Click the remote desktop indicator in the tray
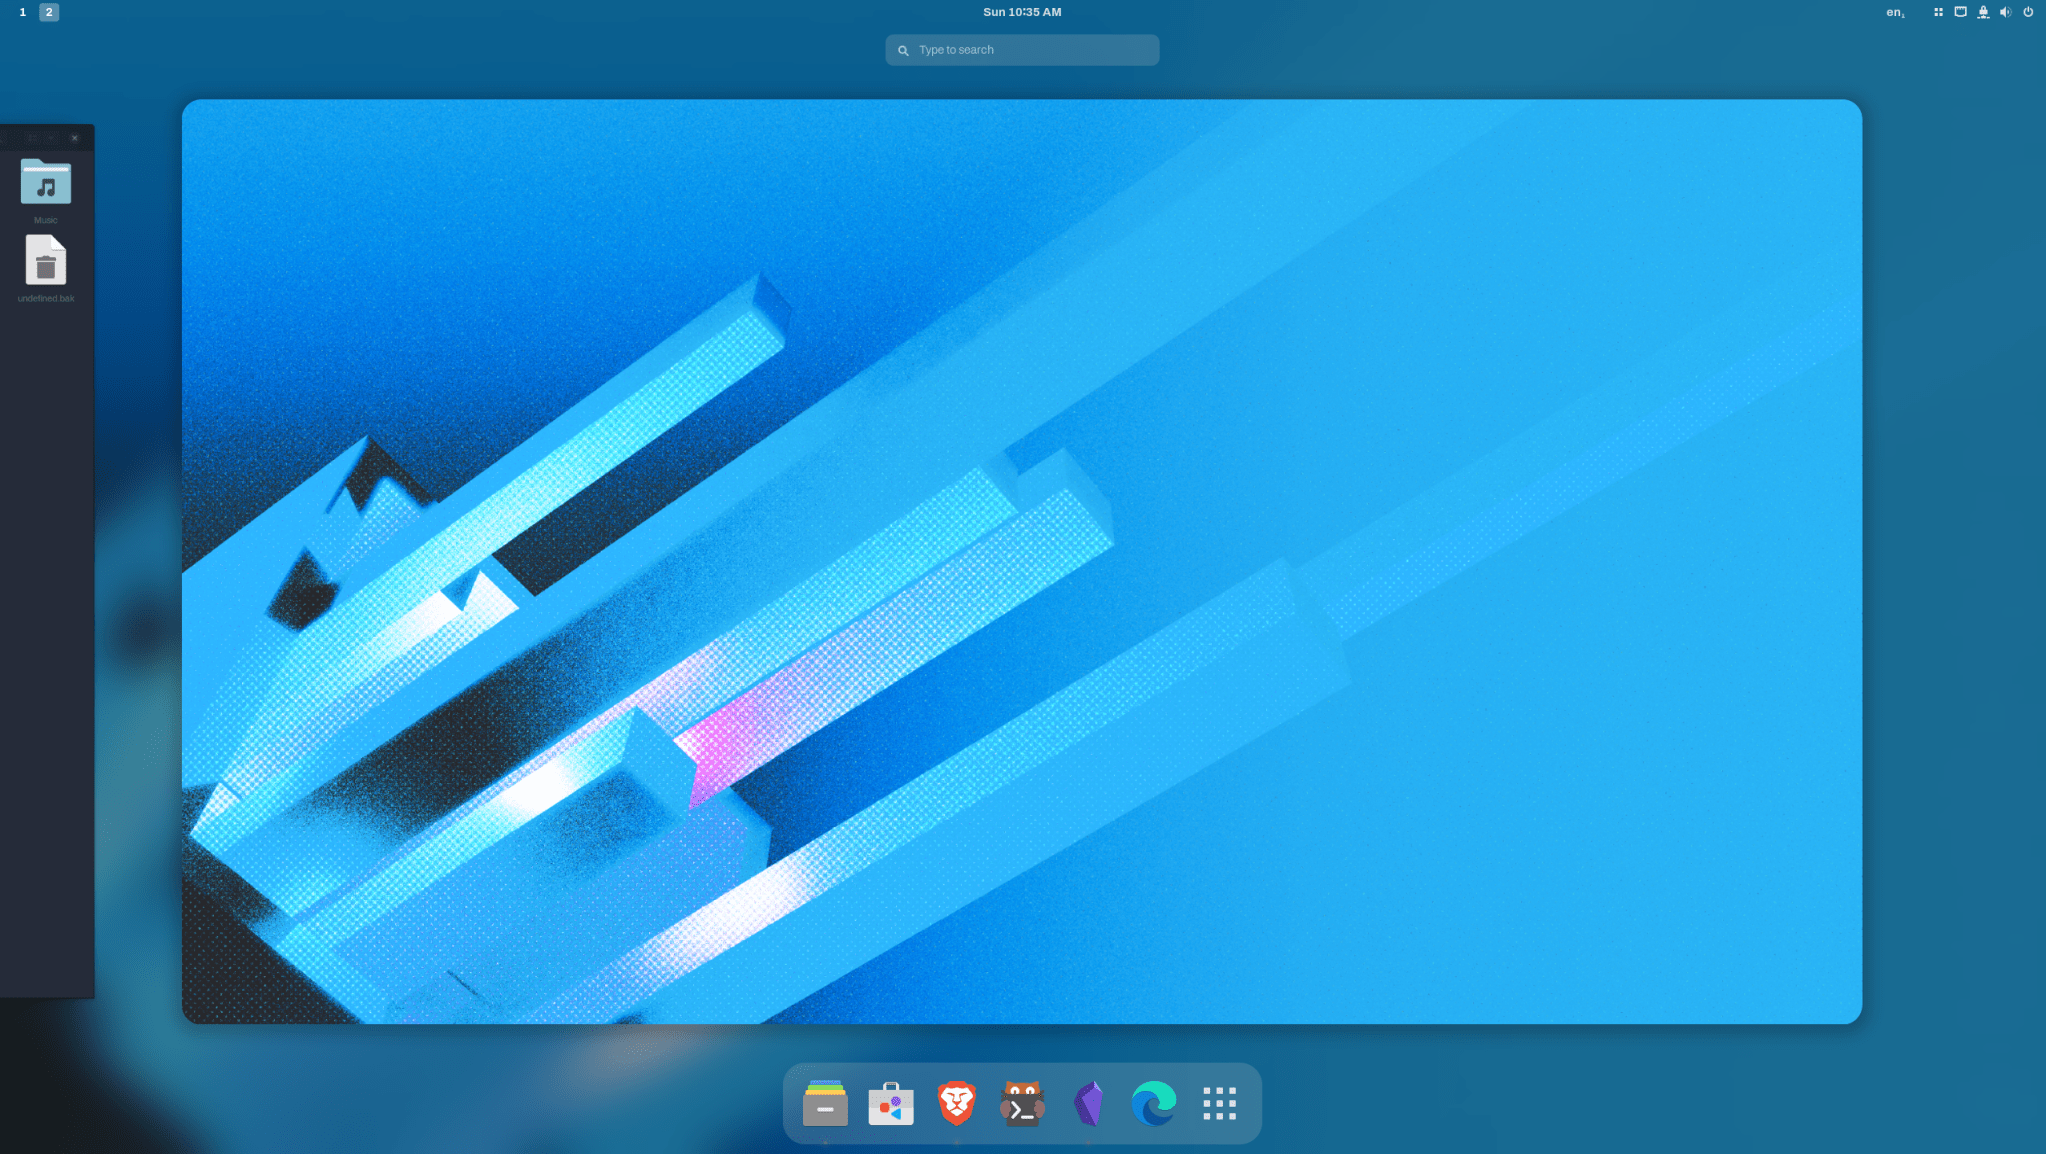The image size is (2046, 1154). [1983, 12]
